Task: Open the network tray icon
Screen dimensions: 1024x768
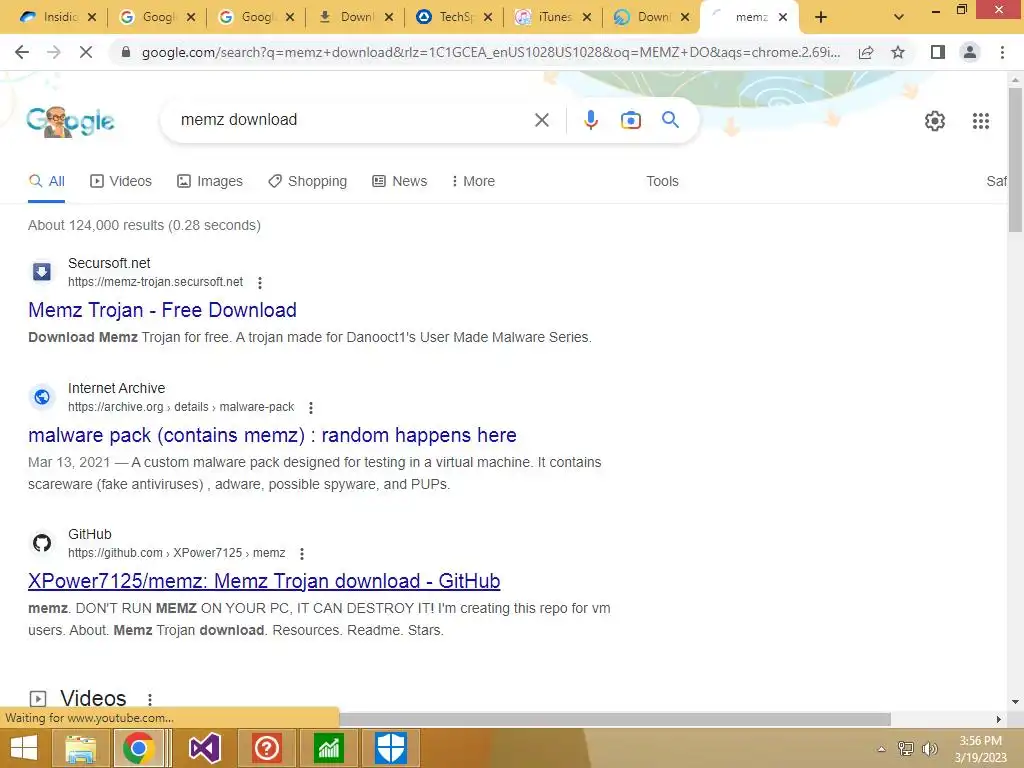Action: pos(906,749)
